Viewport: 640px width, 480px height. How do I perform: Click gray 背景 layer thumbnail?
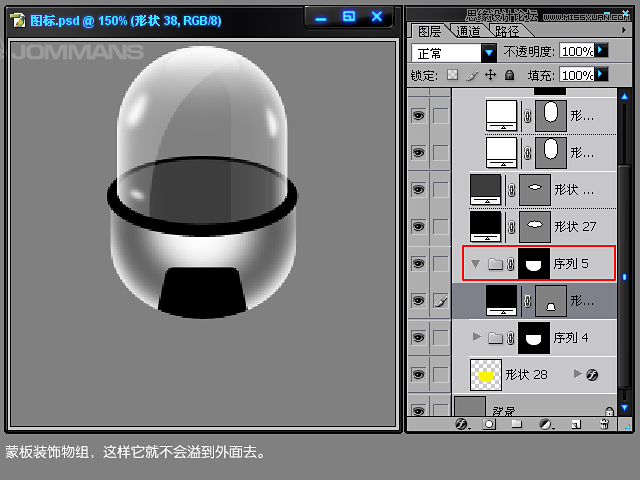(470, 407)
